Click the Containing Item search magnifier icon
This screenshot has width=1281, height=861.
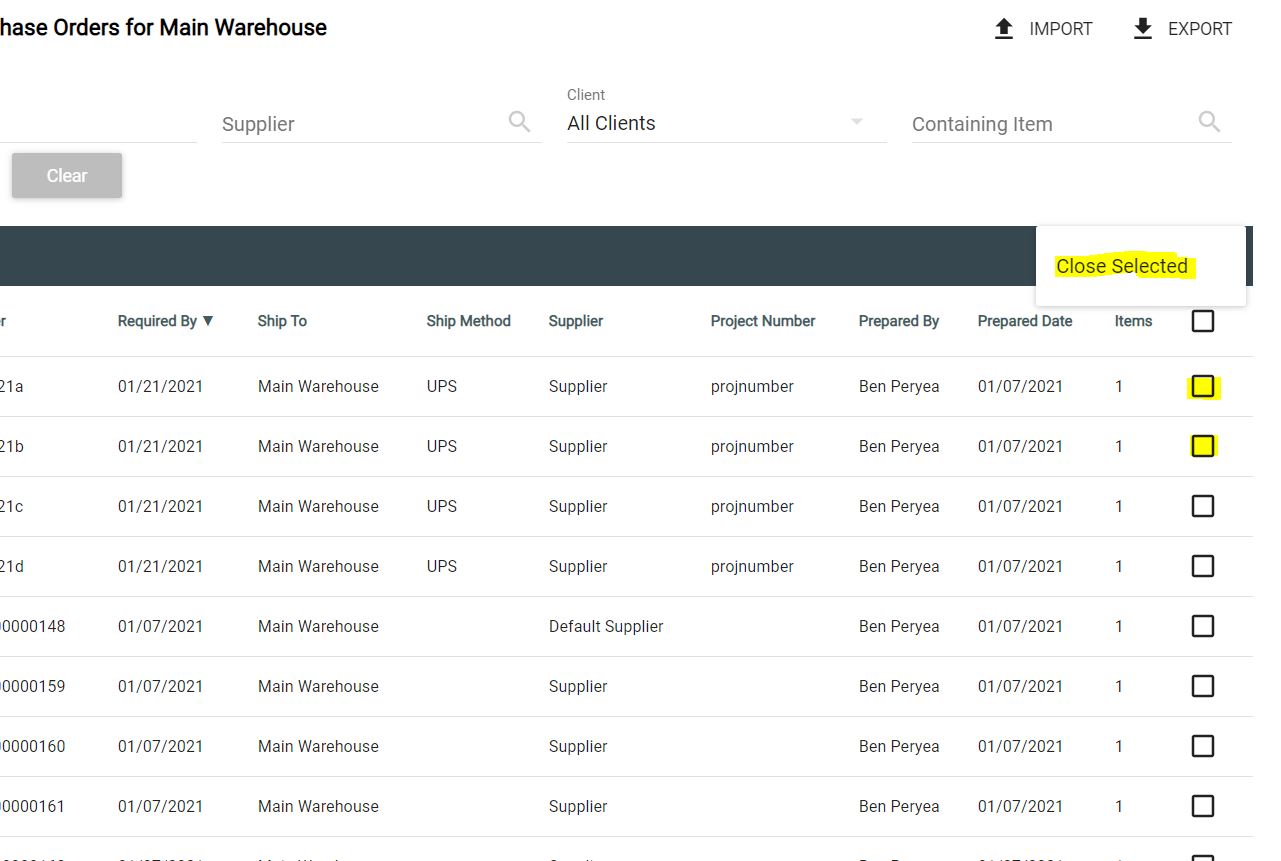(x=1209, y=120)
